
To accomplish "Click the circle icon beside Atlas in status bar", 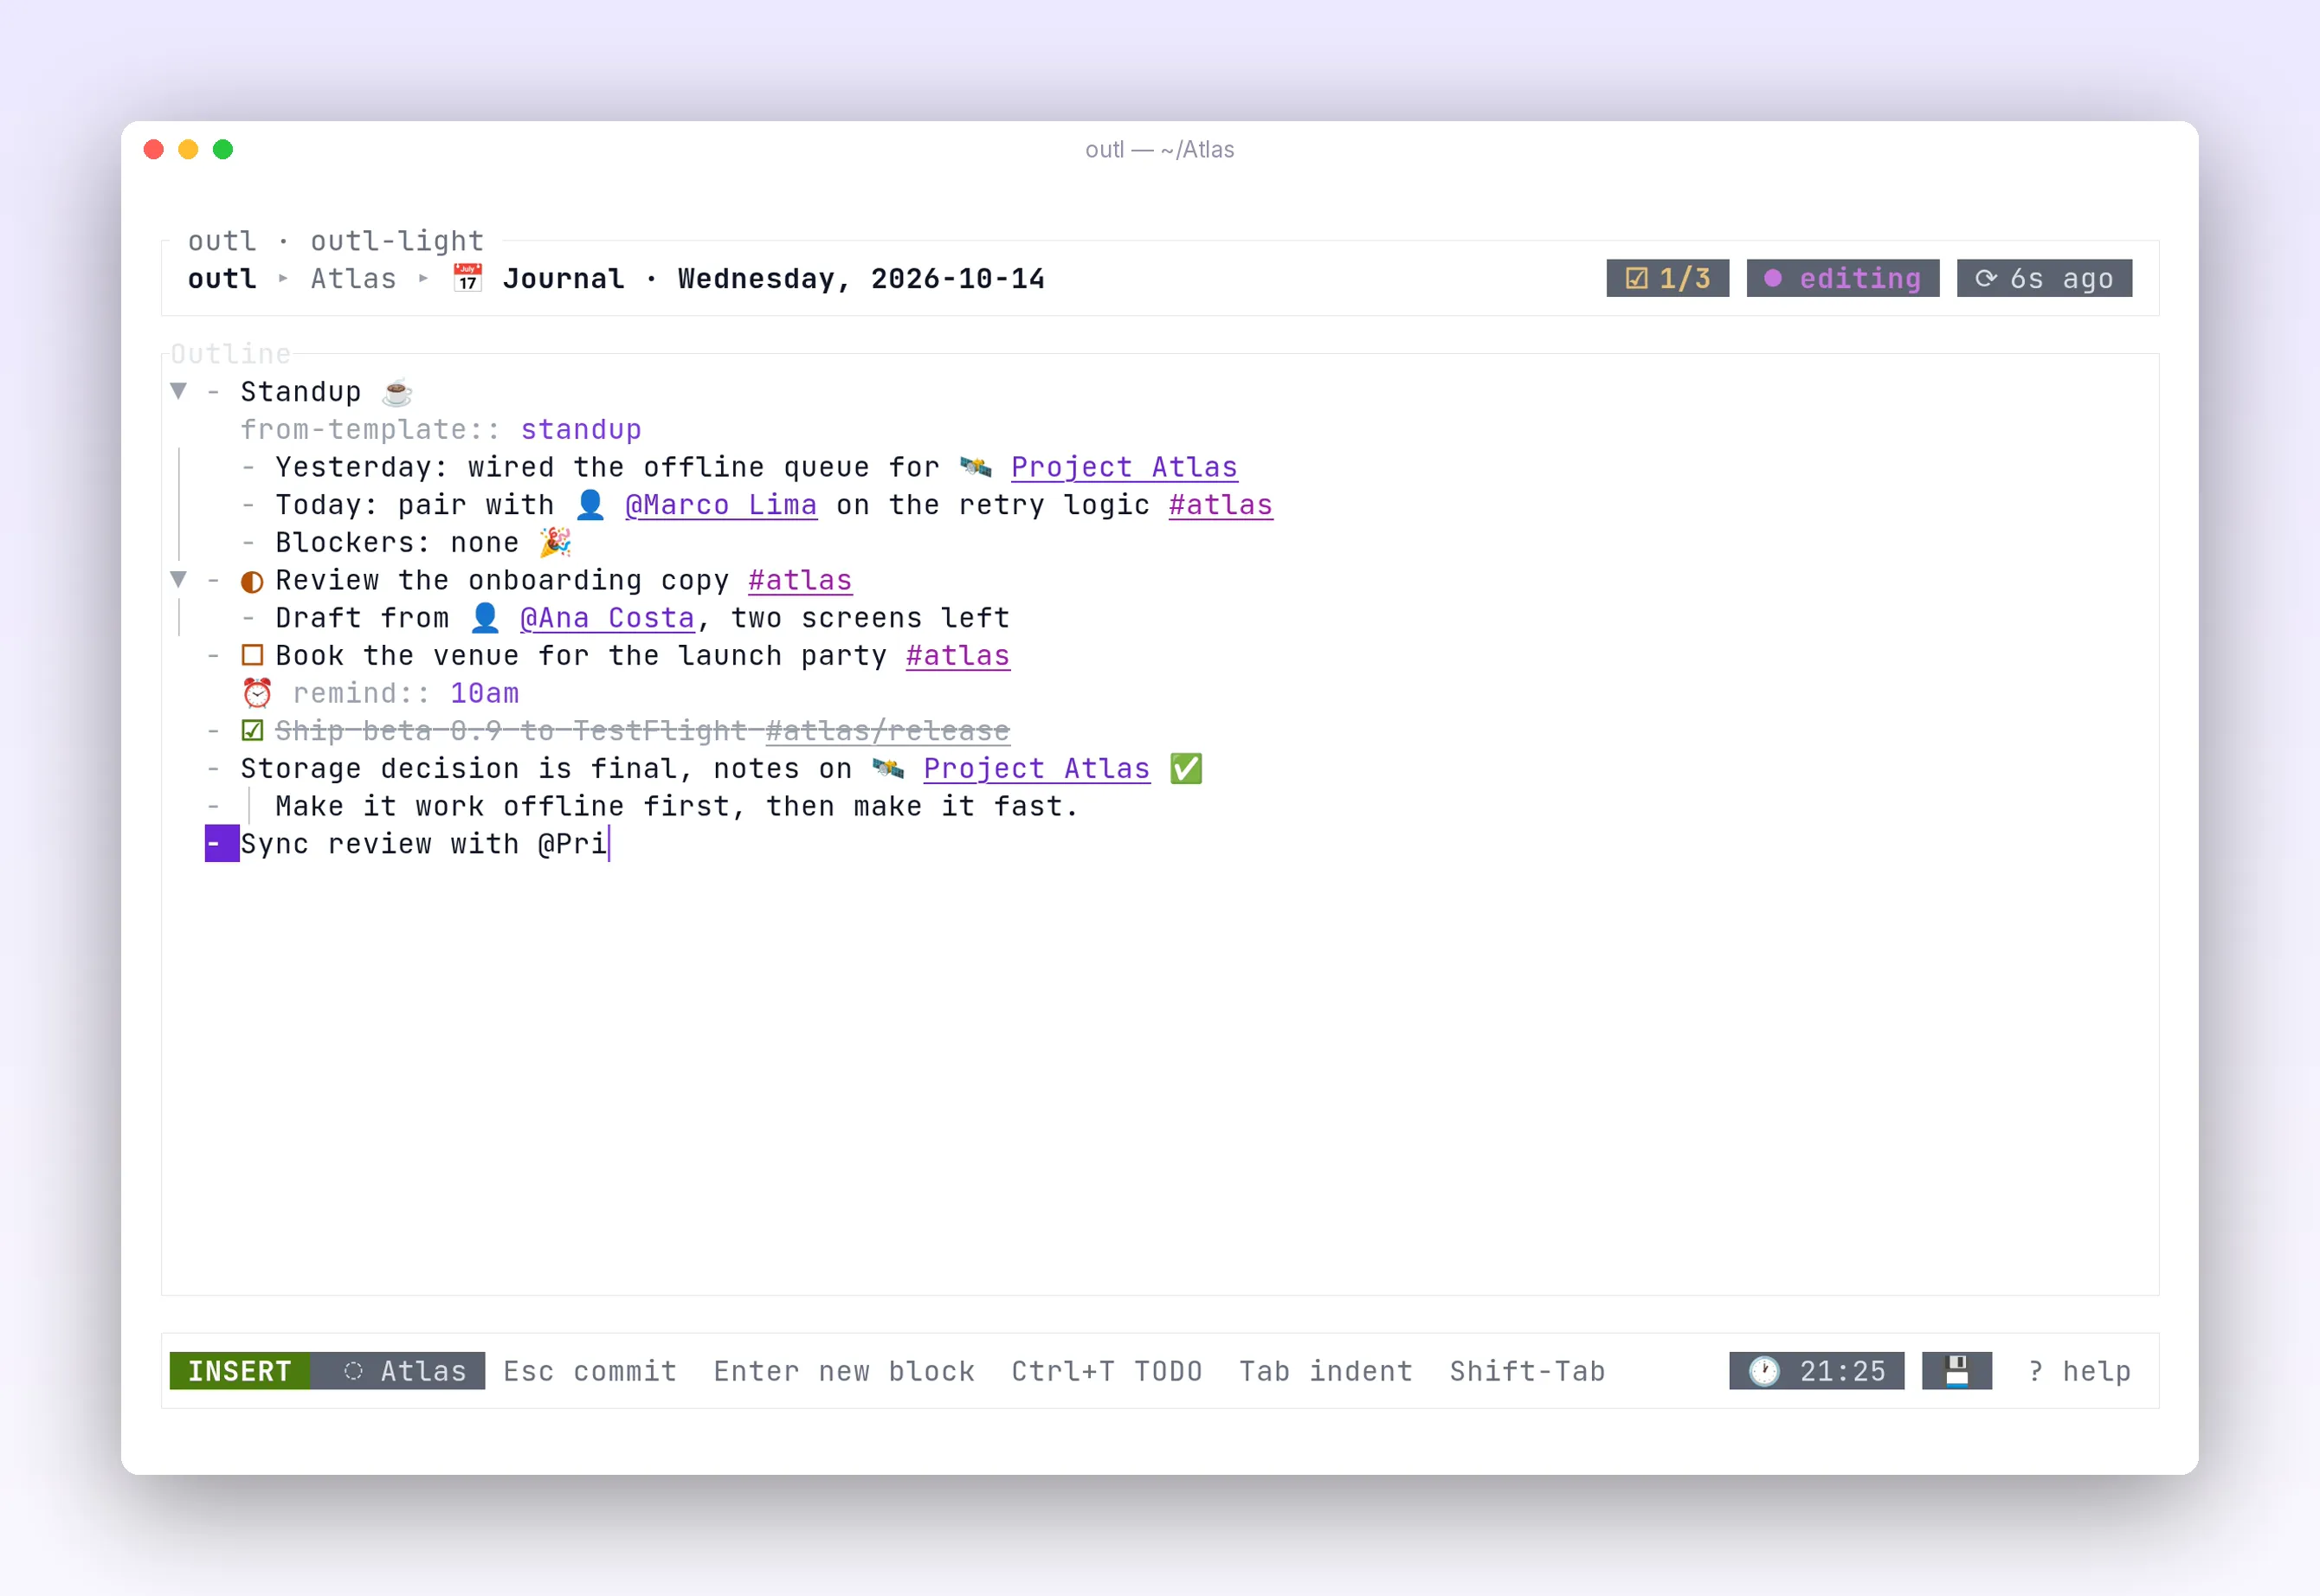I will 353,1371.
